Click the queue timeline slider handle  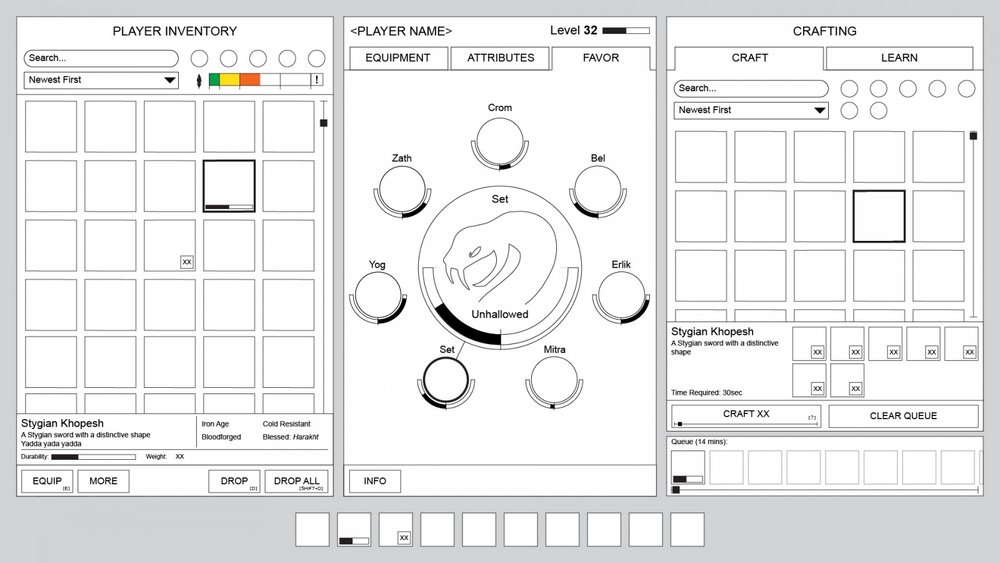coord(675,490)
